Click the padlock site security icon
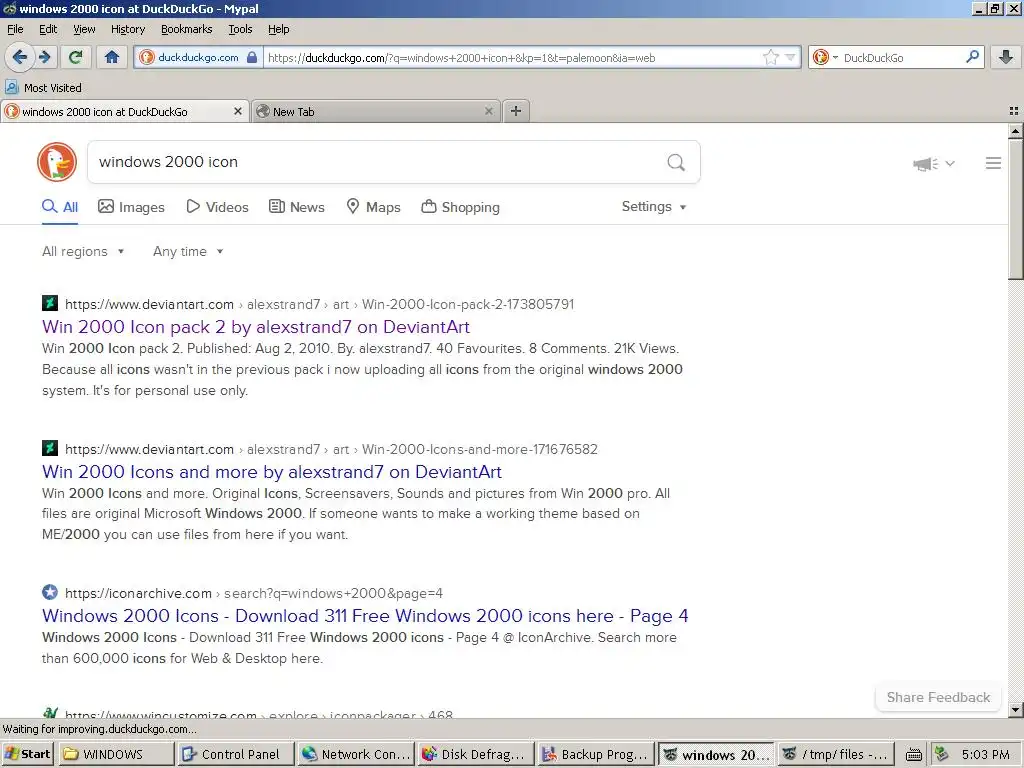This screenshot has width=1024, height=768. click(252, 57)
